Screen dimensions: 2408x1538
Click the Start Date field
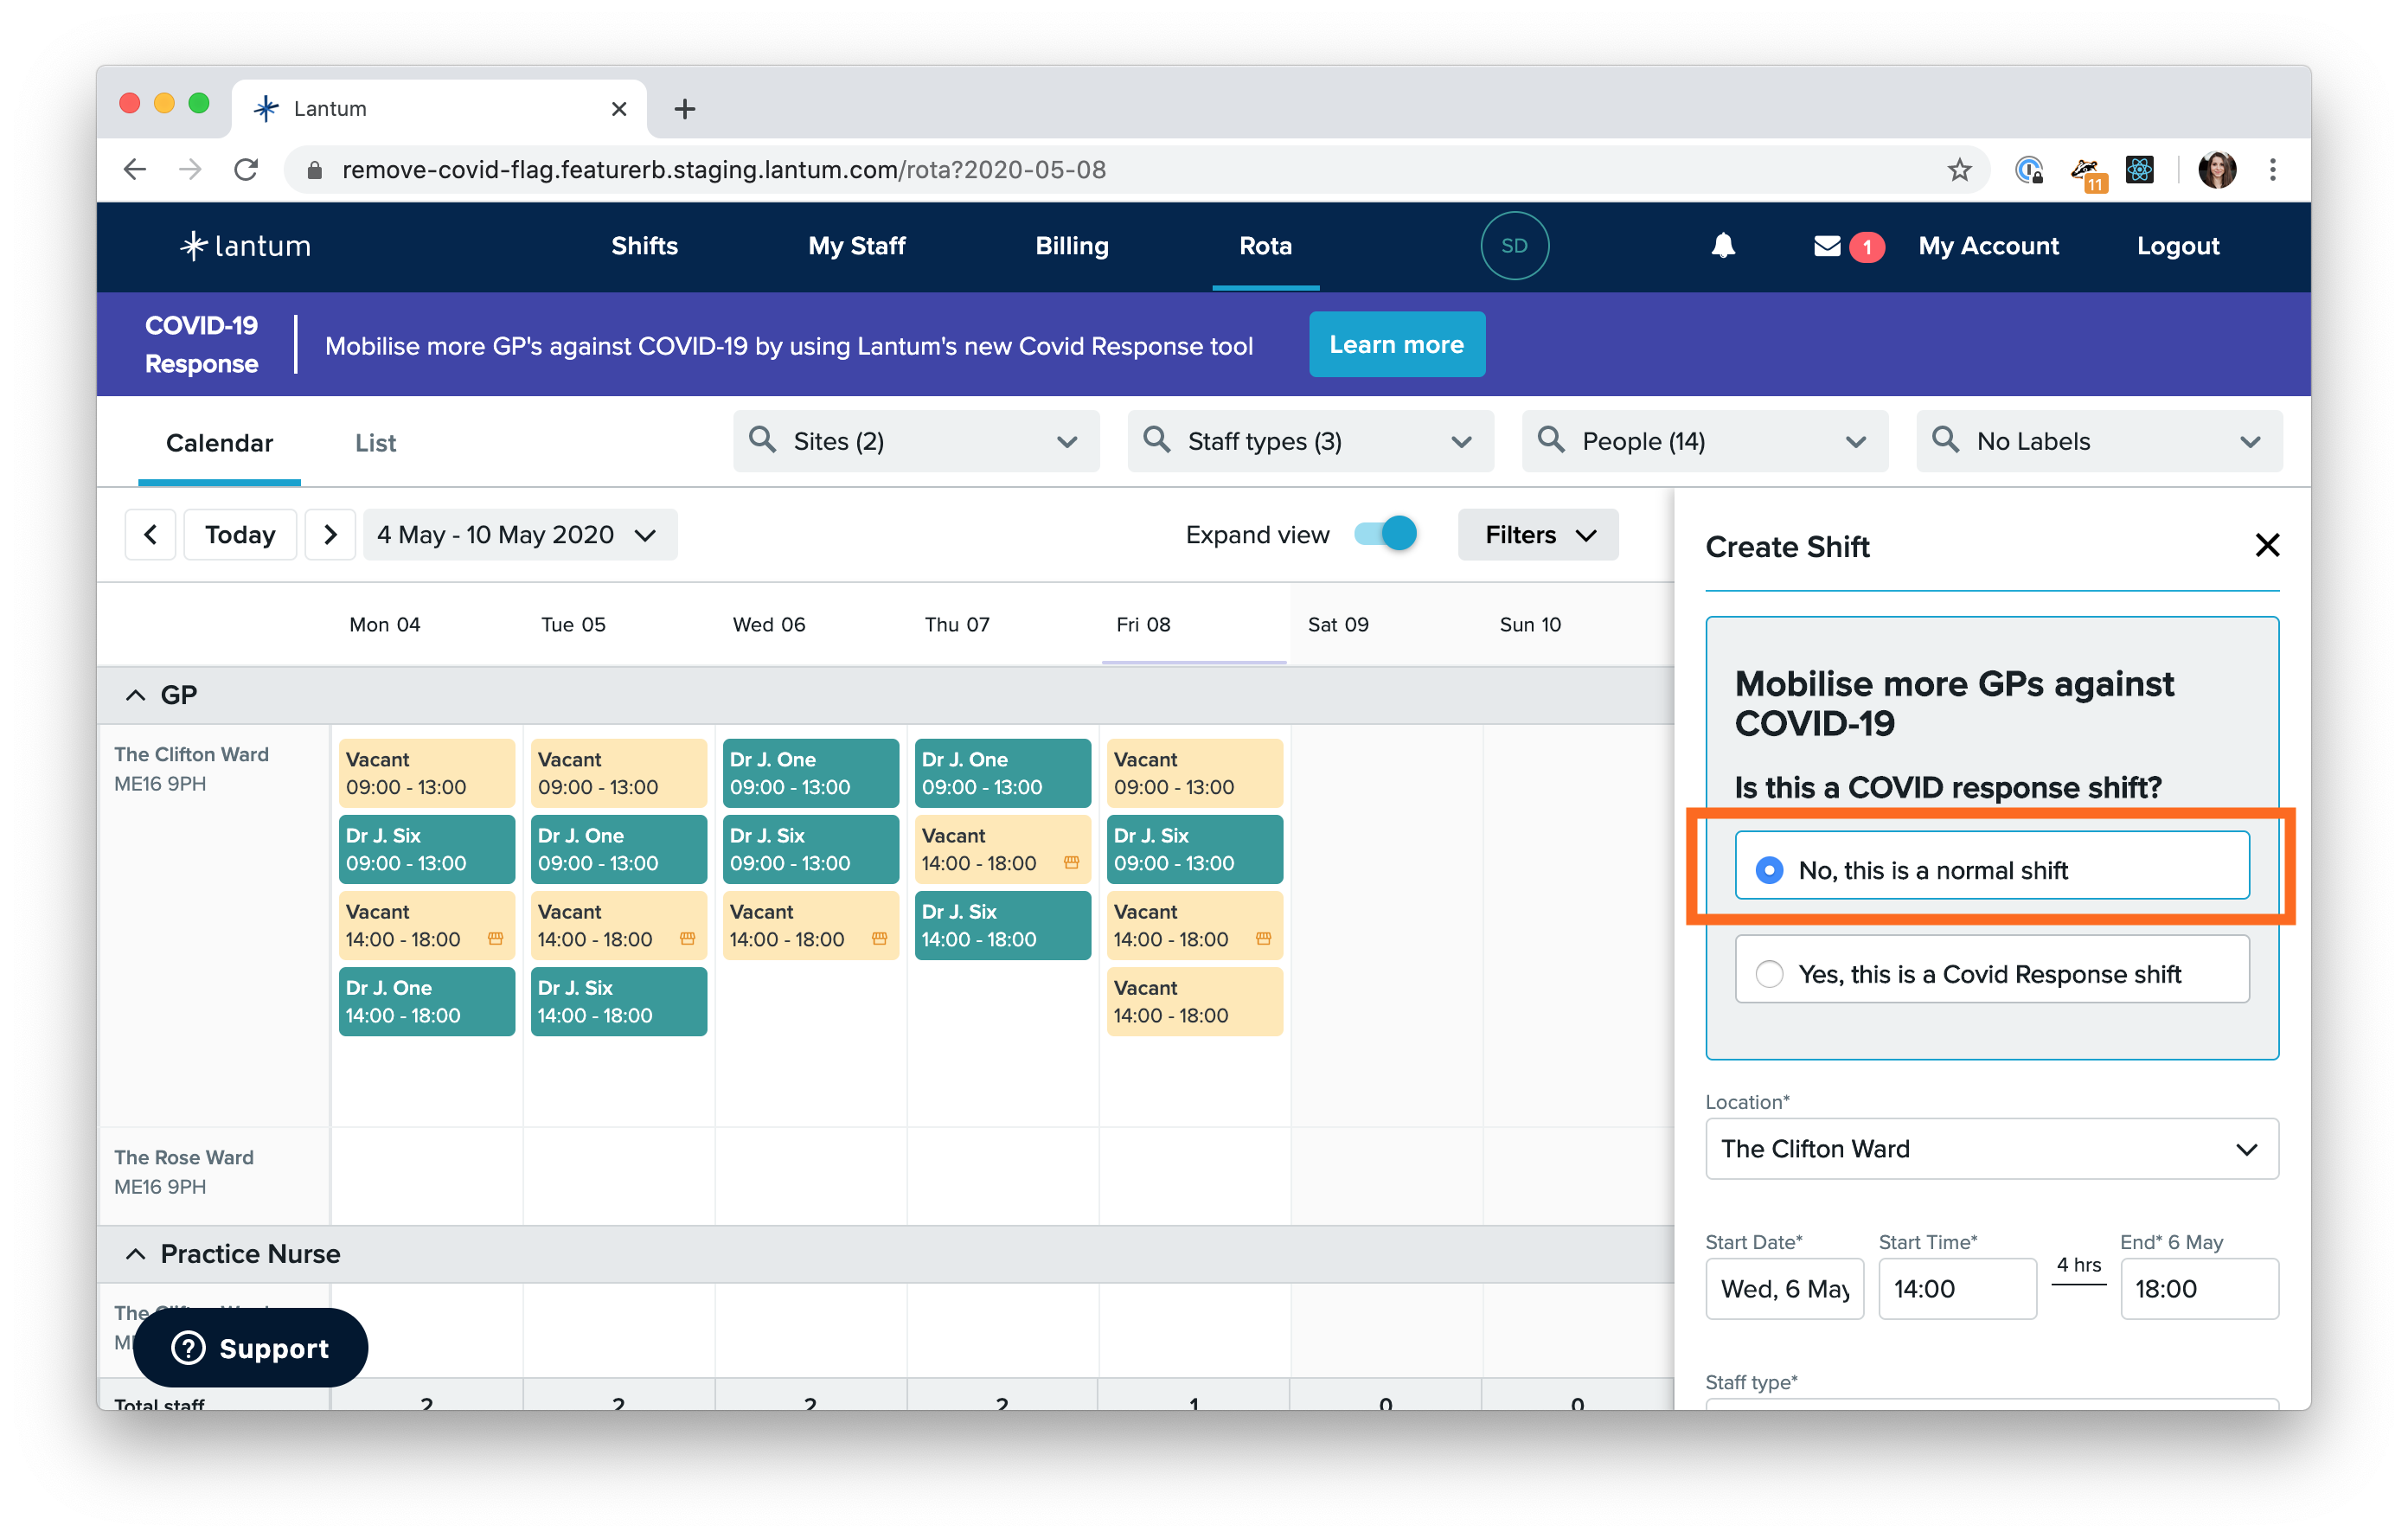(x=1784, y=1288)
